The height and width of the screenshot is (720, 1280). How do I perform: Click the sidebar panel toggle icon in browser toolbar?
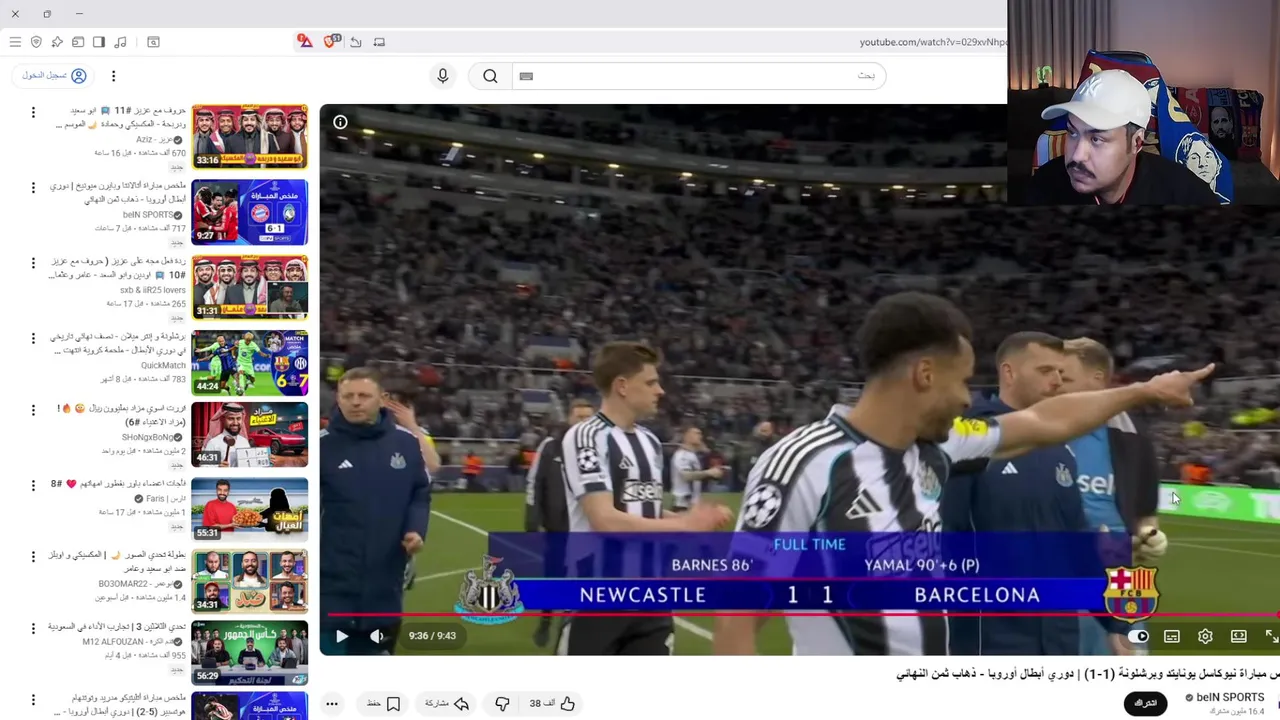(x=99, y=42)
